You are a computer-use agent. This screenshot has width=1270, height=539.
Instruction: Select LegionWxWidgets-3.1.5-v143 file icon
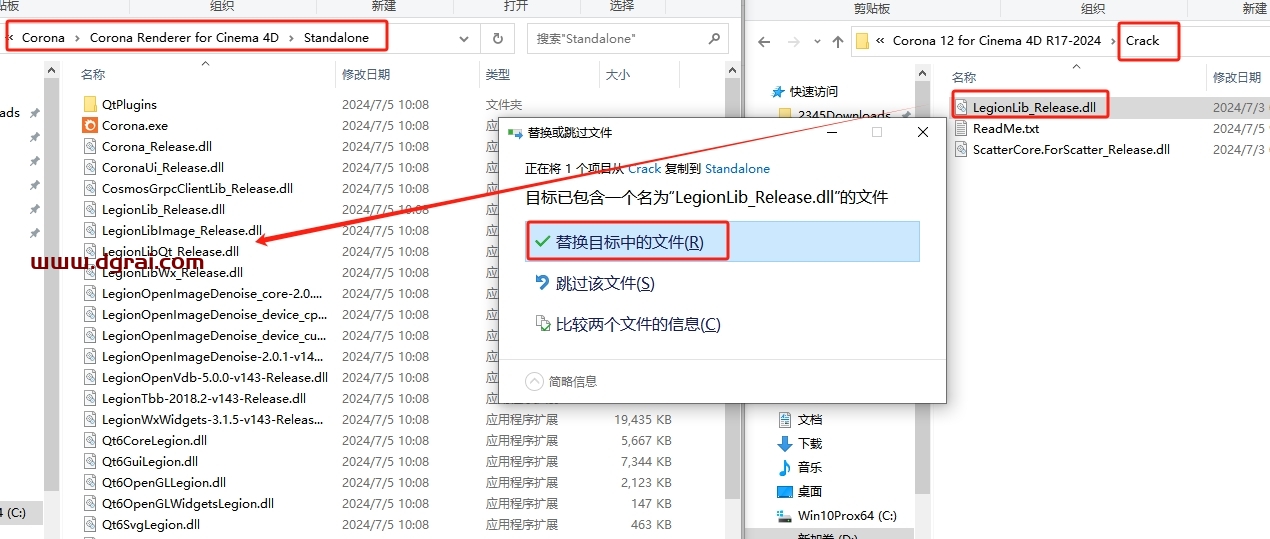90,419
